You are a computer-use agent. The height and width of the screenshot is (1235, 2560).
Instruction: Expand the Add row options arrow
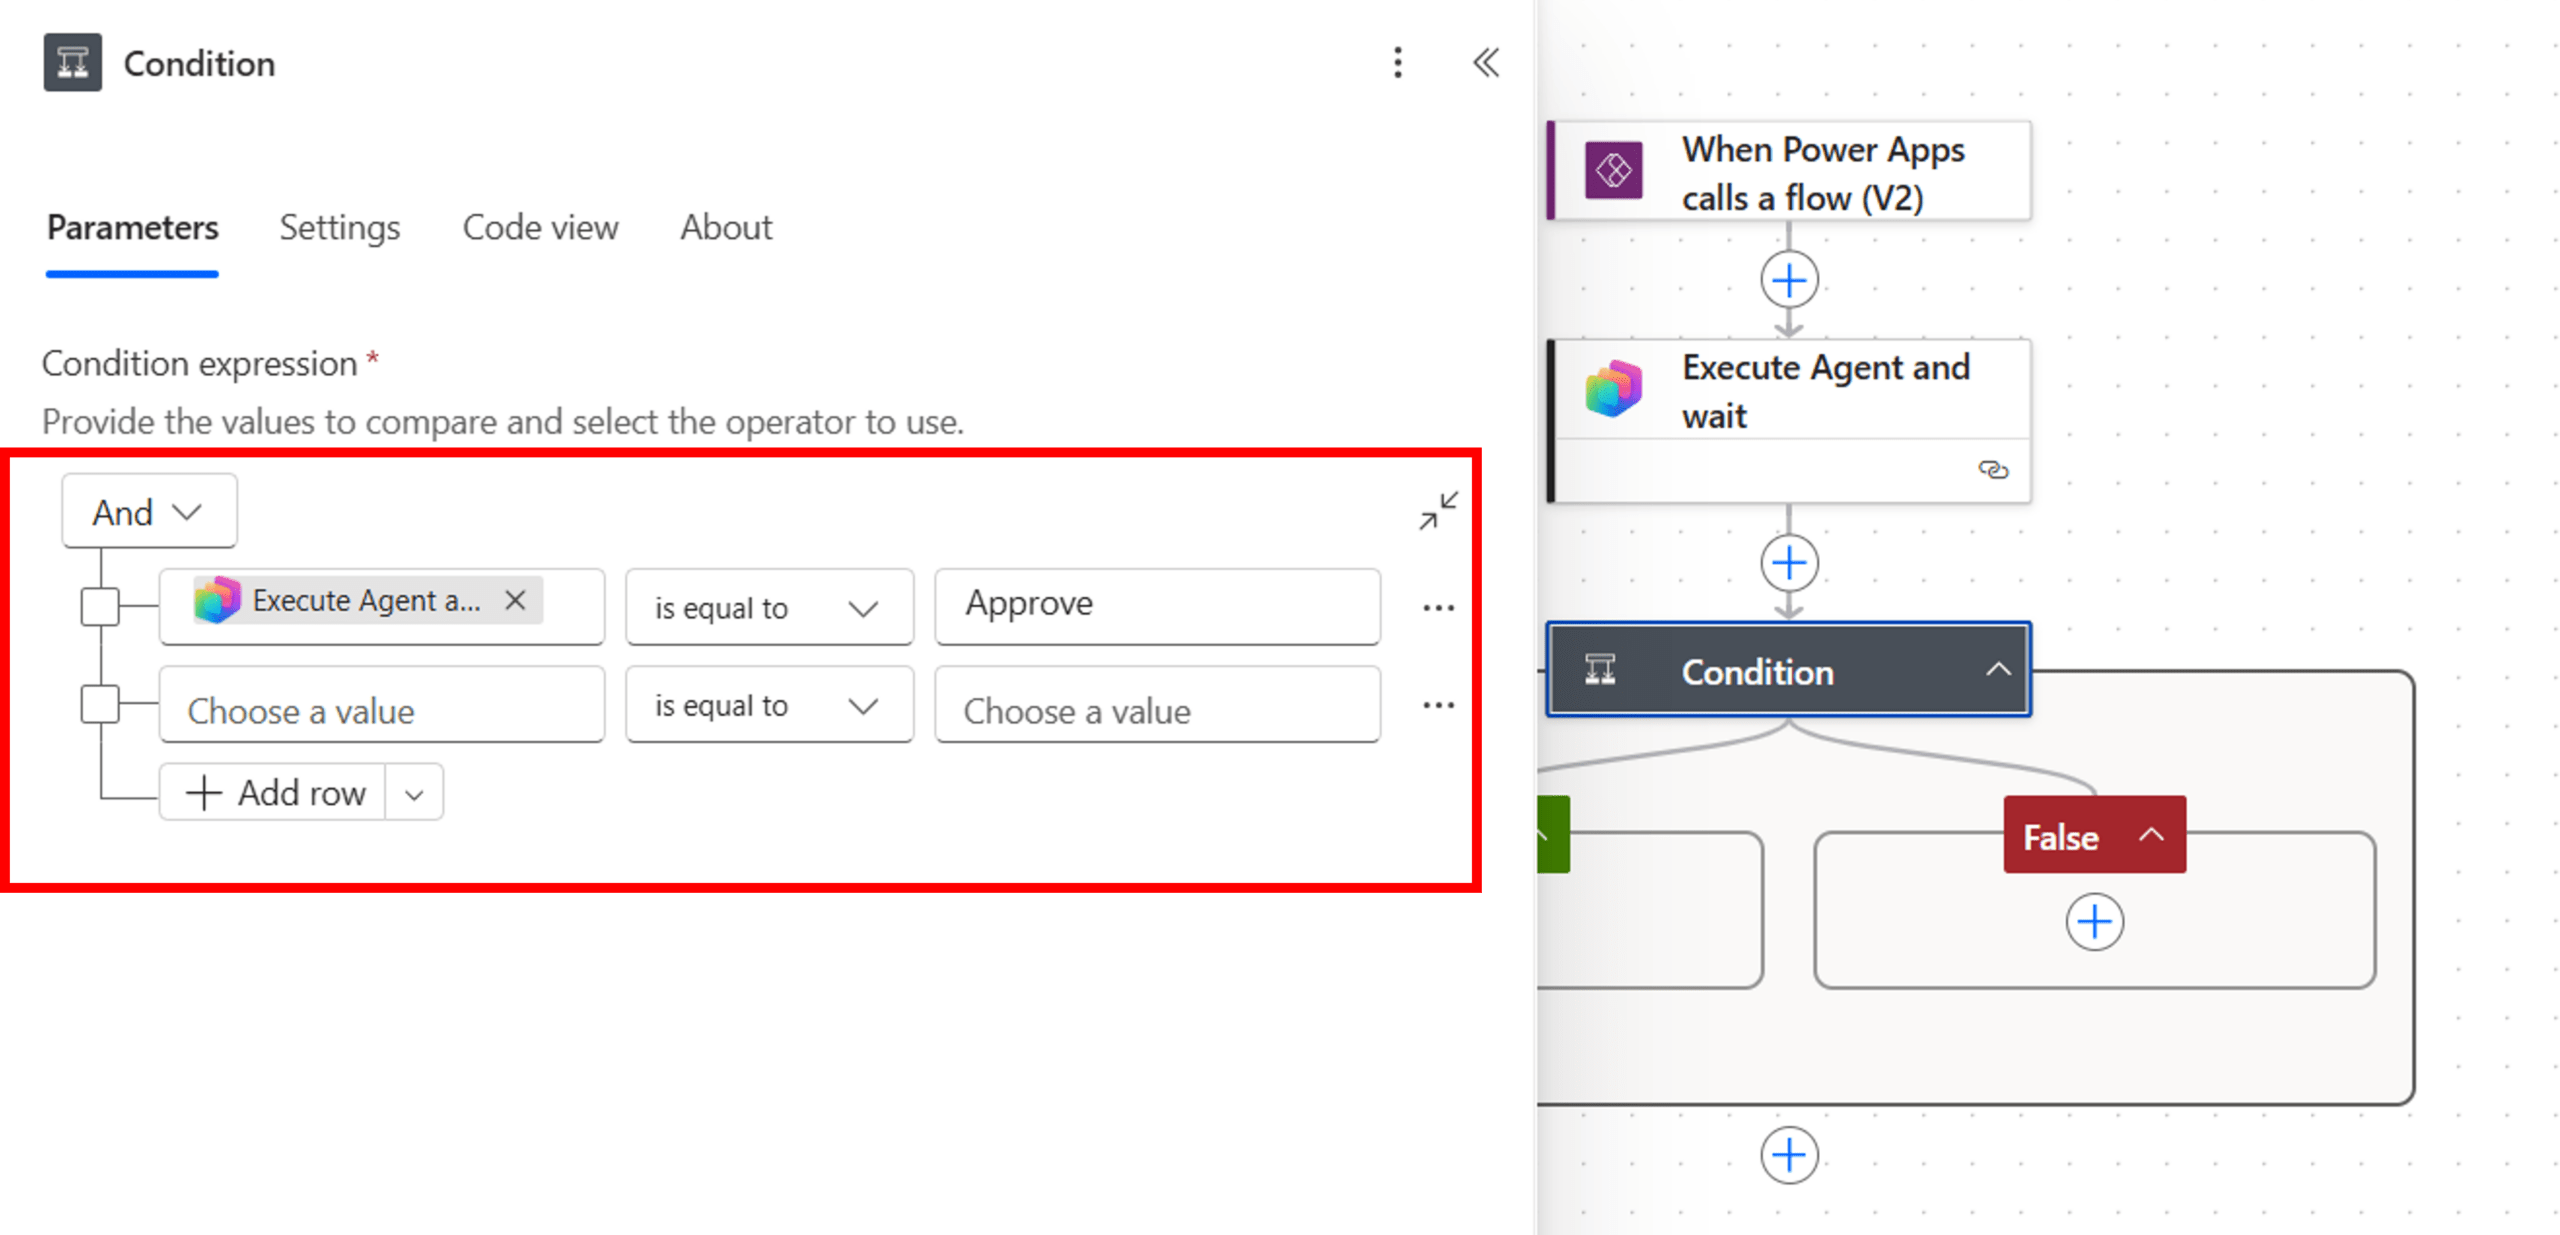(414, 794)
